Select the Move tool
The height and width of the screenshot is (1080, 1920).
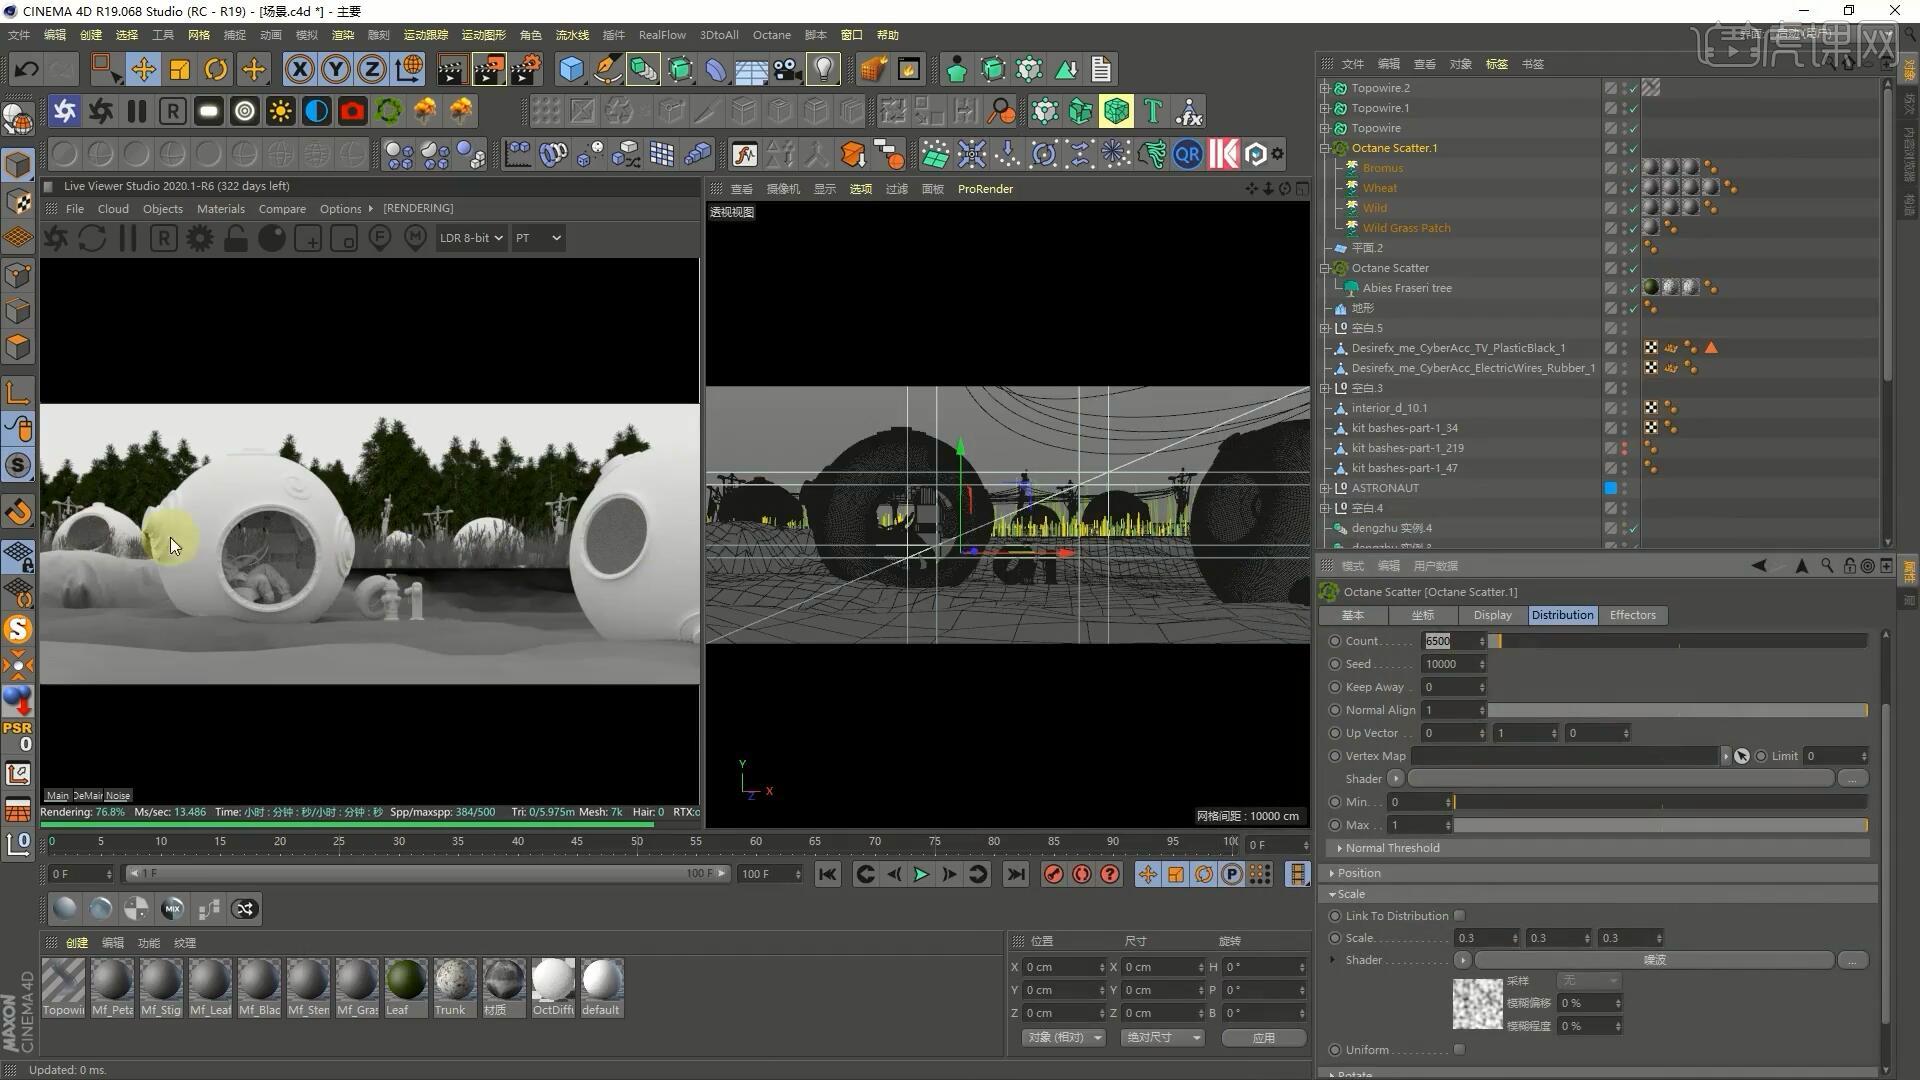[143, 69]
